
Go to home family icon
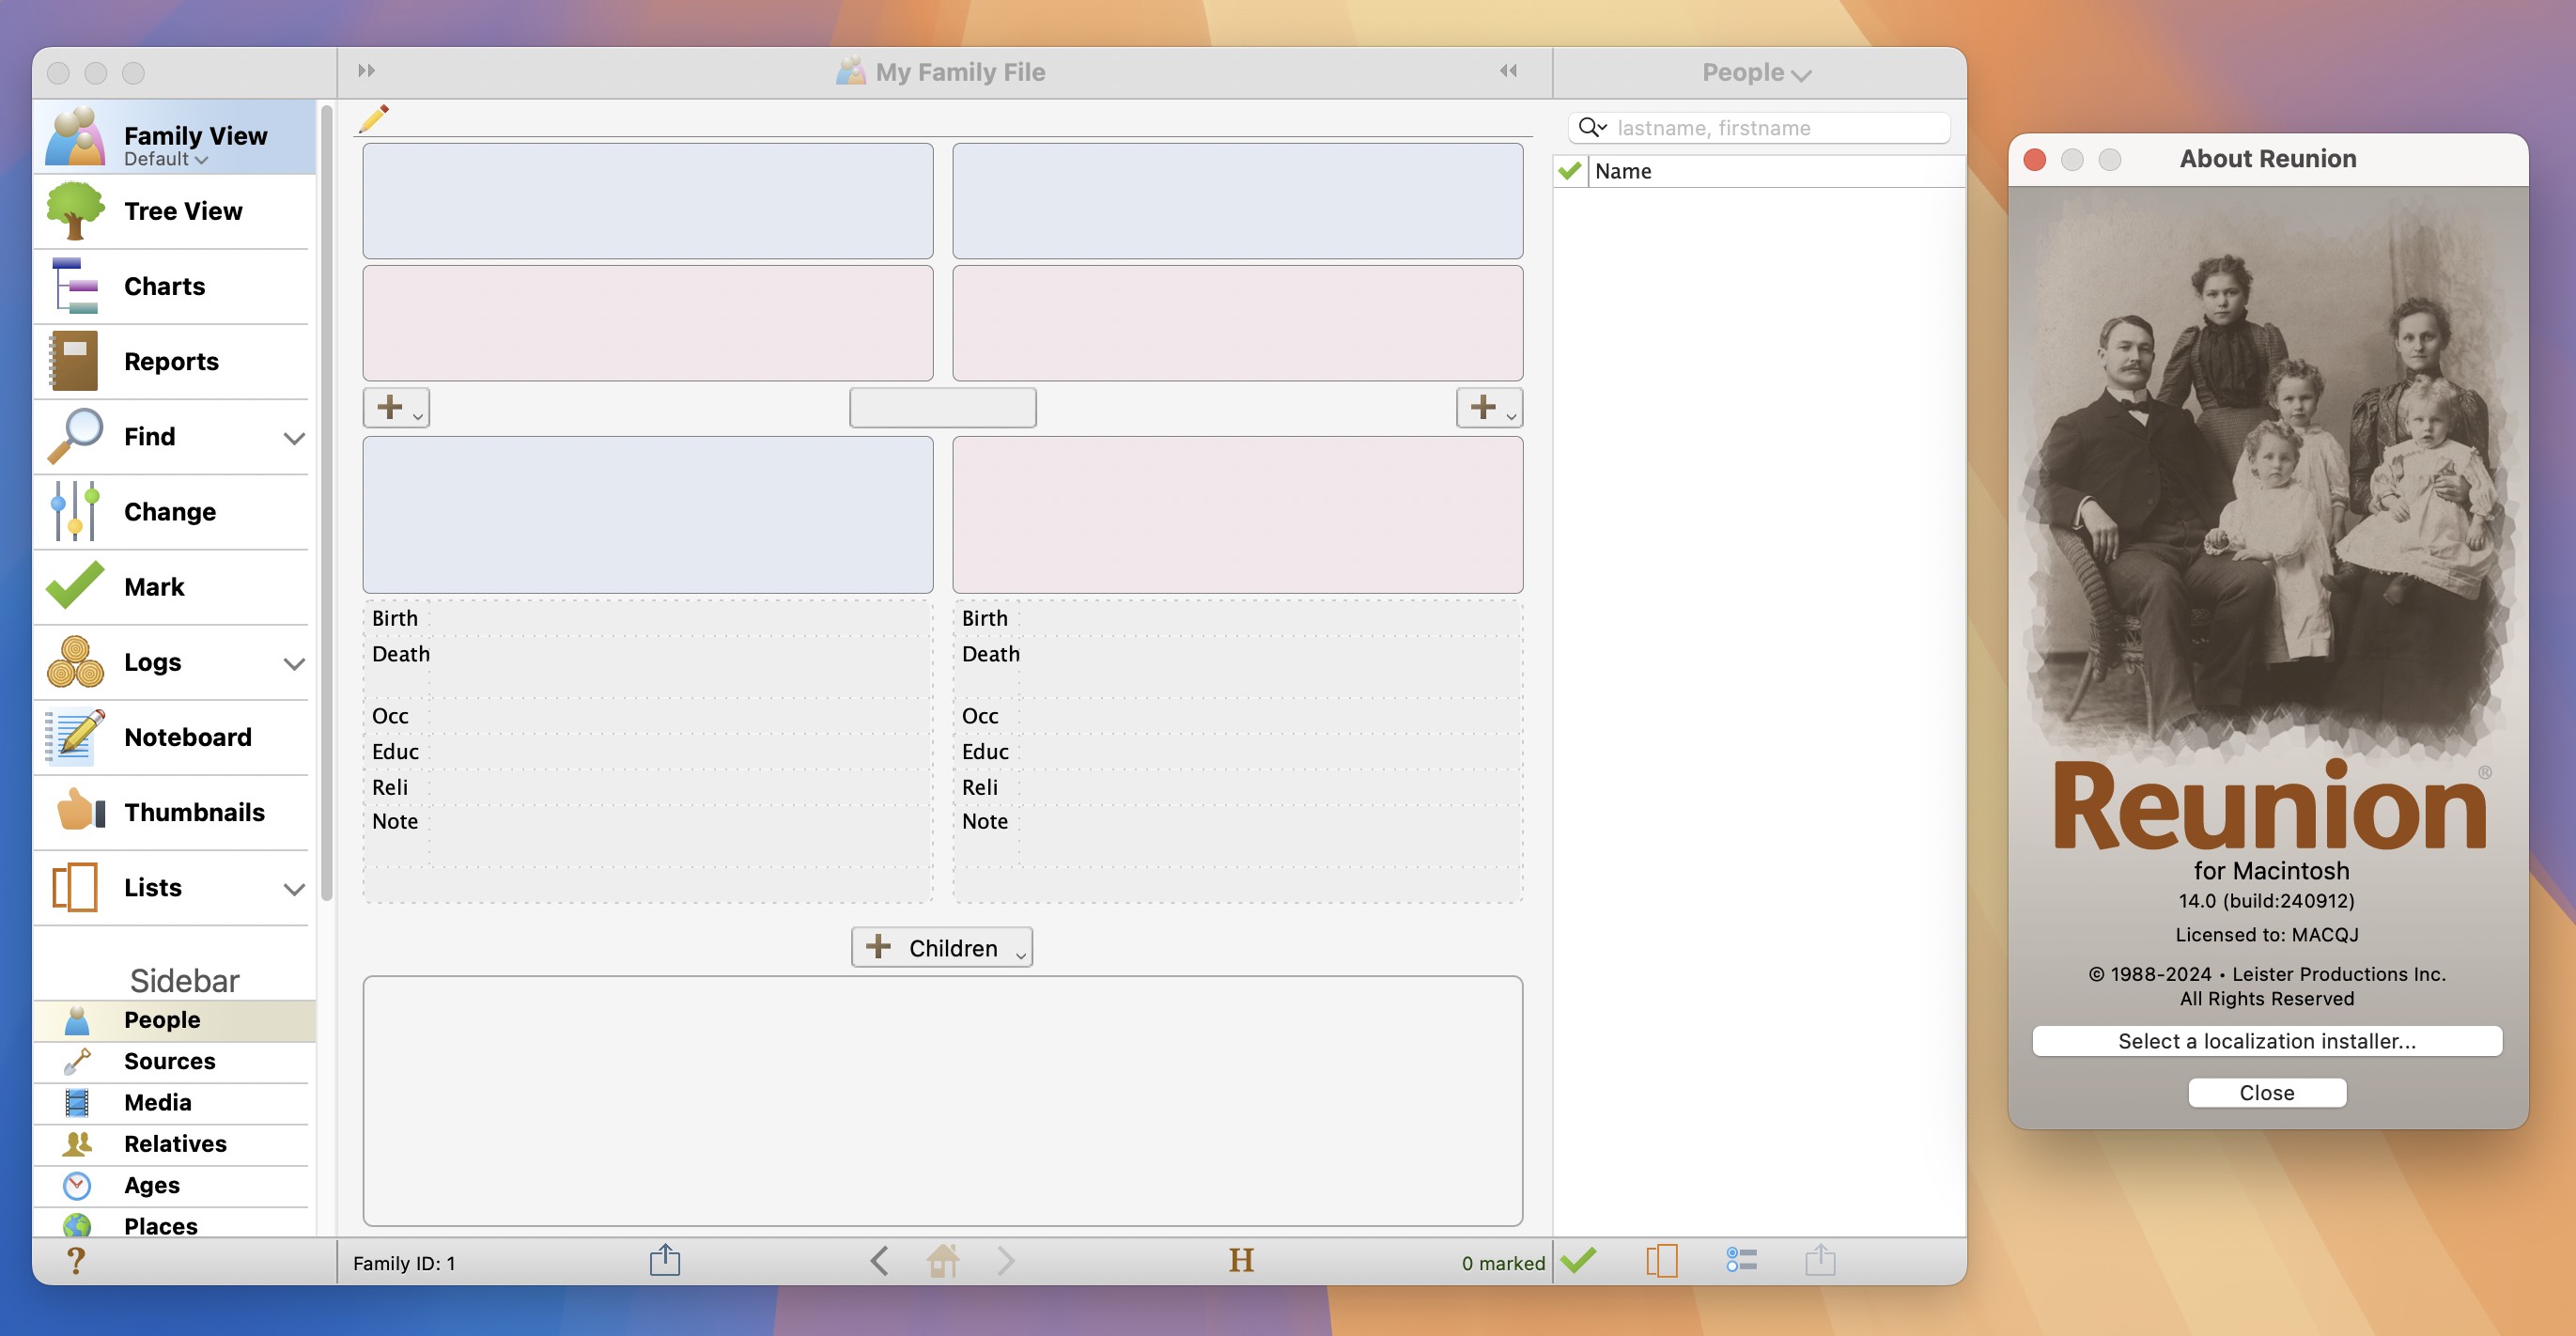click(x=942, y=1261)
